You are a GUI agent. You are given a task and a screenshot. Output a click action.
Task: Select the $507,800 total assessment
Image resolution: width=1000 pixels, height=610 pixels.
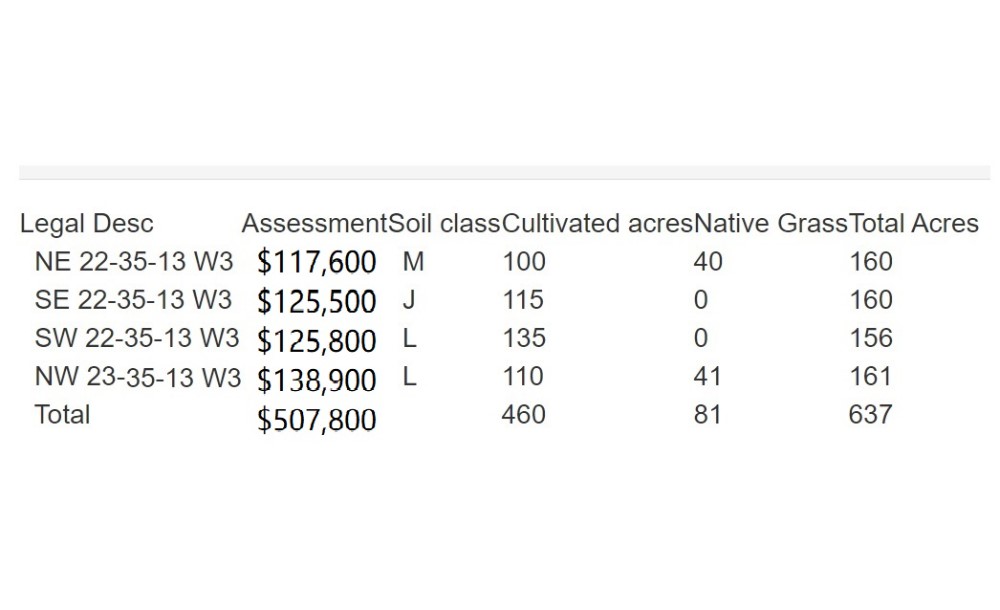[x=316, y=420]
